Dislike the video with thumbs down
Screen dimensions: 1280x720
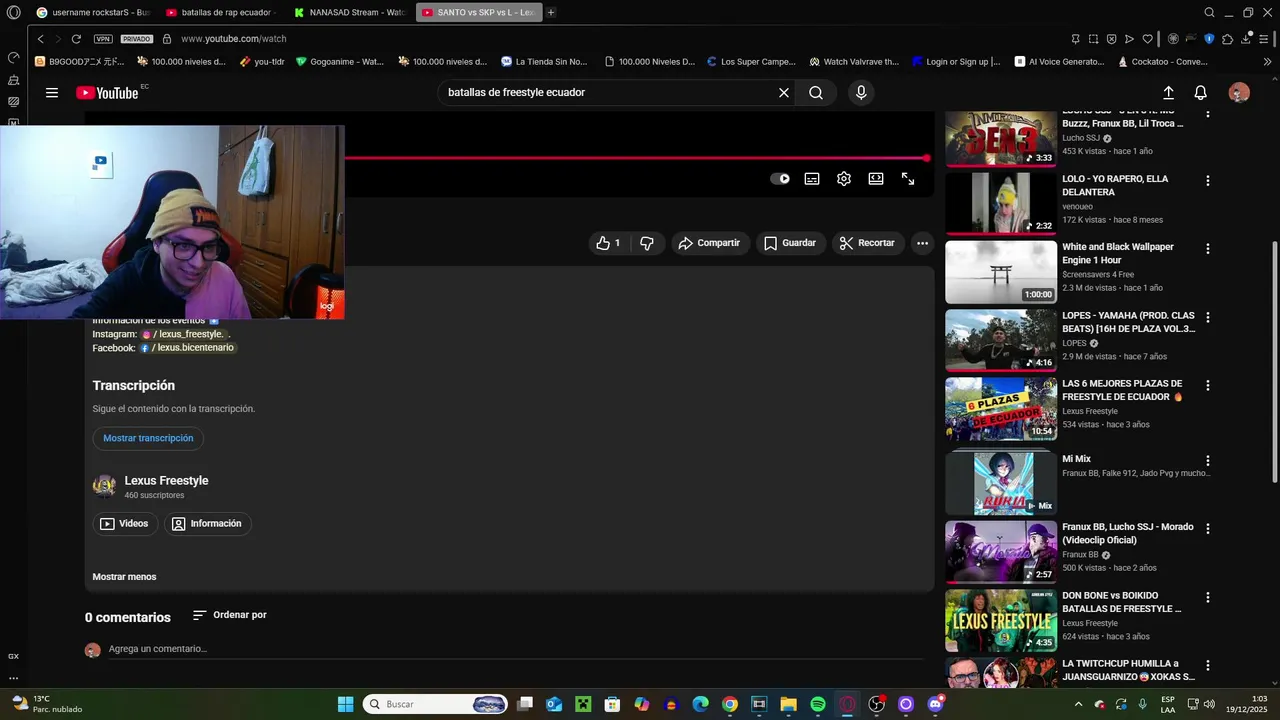click(x=647, y=243)
